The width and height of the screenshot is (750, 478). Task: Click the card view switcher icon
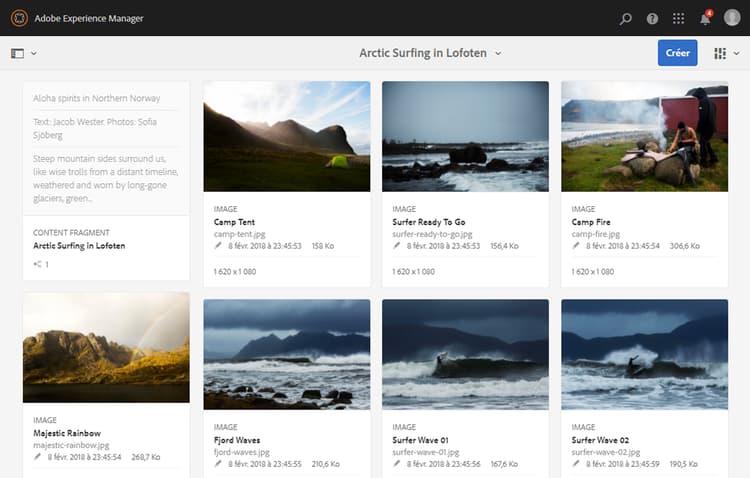coord(720,53)
